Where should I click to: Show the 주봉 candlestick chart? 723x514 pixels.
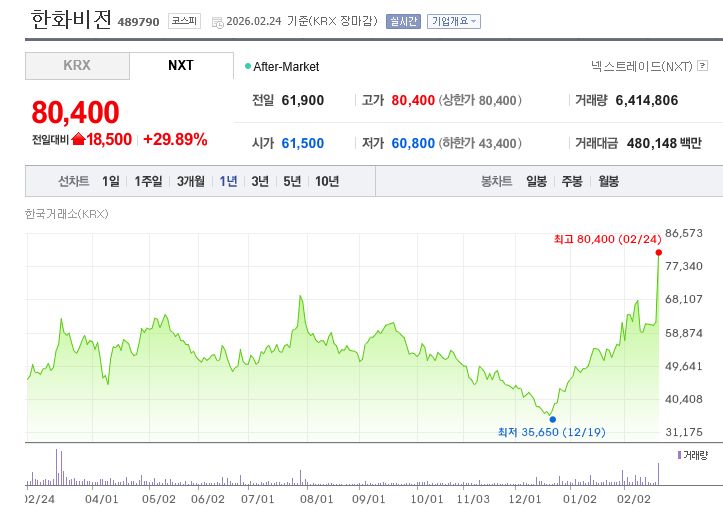572,181
